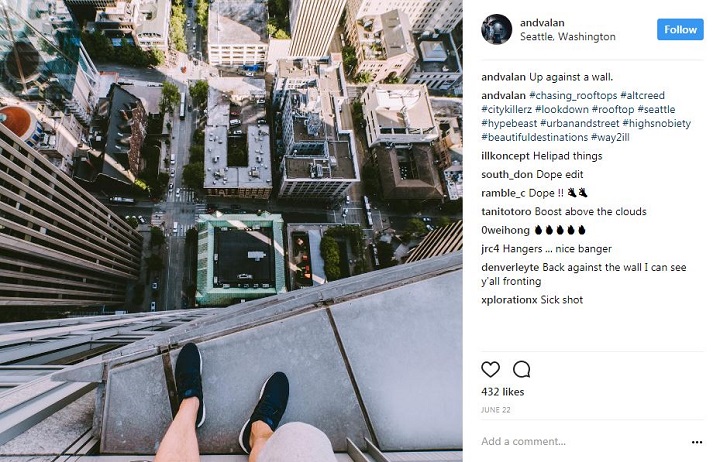The image size is (720, 462).
Task: Open hashtag #altcreed
Action: (642, 96)
